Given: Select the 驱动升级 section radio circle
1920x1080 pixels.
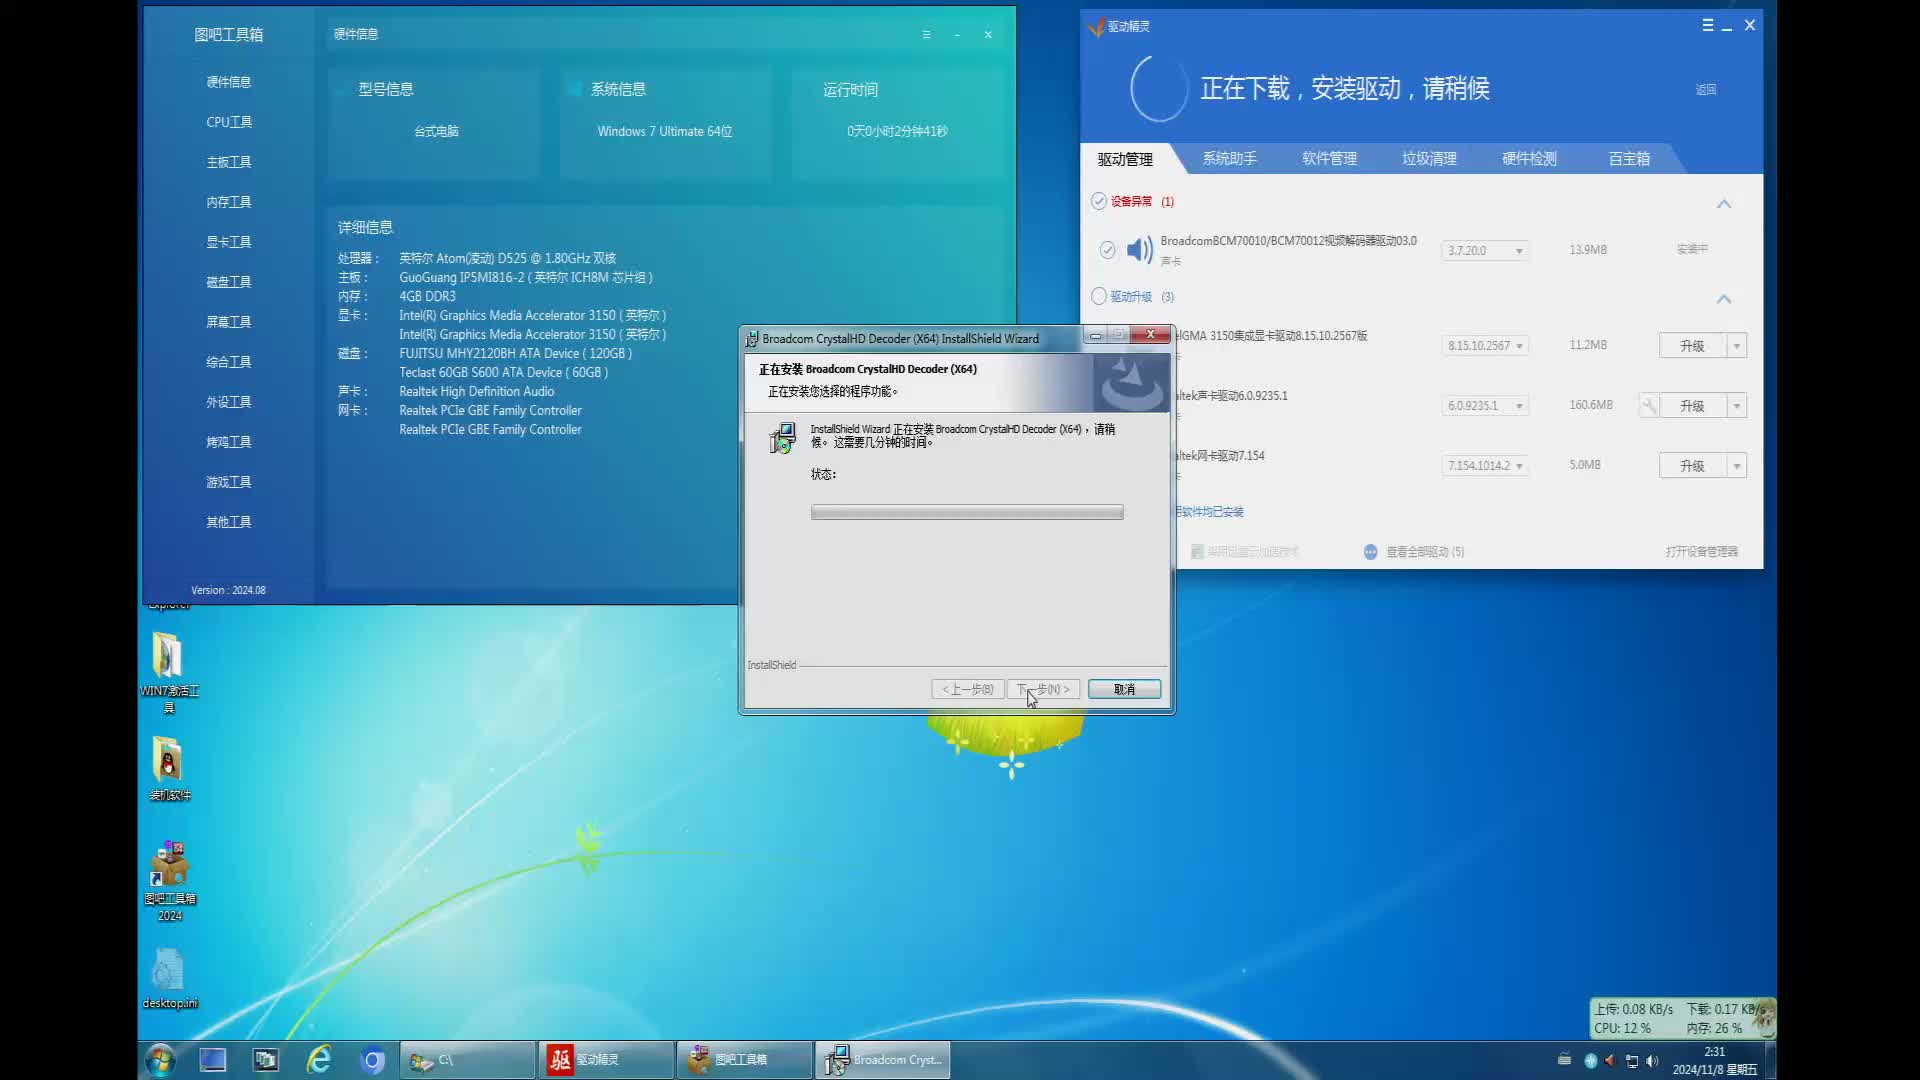Looking at the screenshot, I should point(1097,296).
